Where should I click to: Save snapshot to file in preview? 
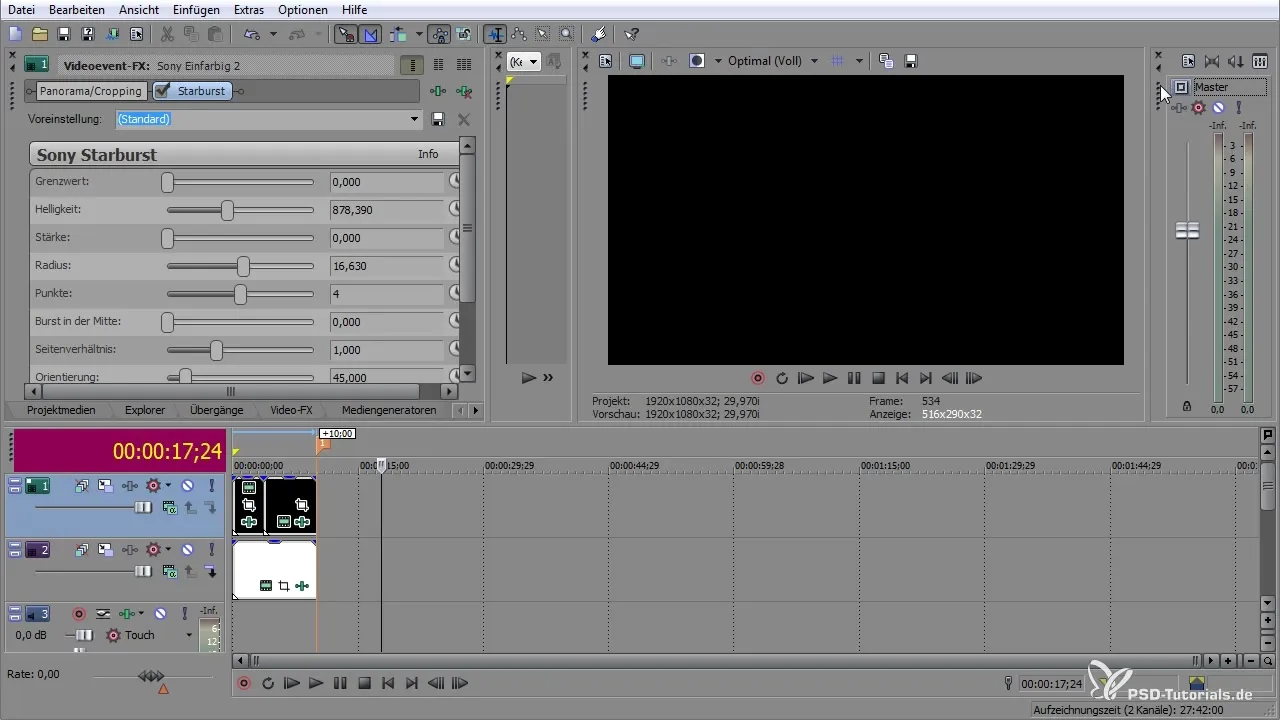[911, 61]
